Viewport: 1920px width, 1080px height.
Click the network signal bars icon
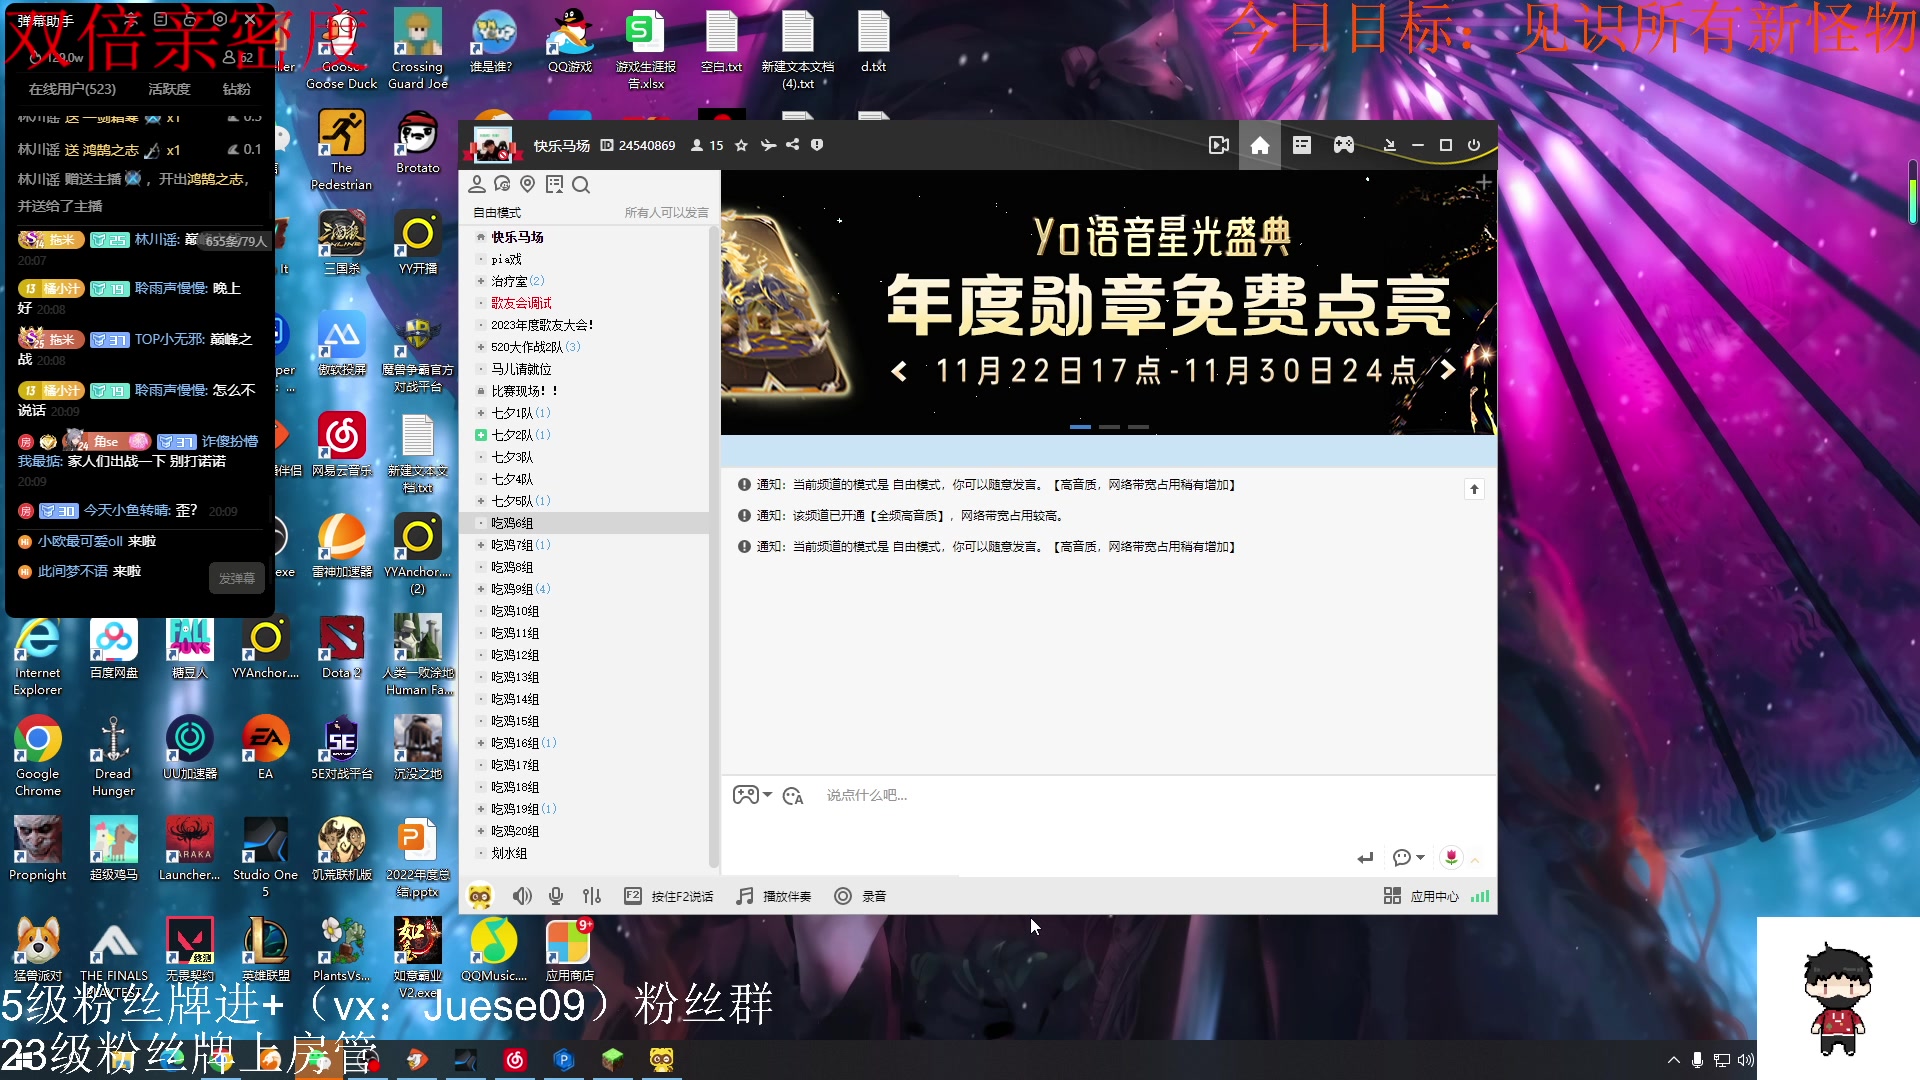(1480, 896)
